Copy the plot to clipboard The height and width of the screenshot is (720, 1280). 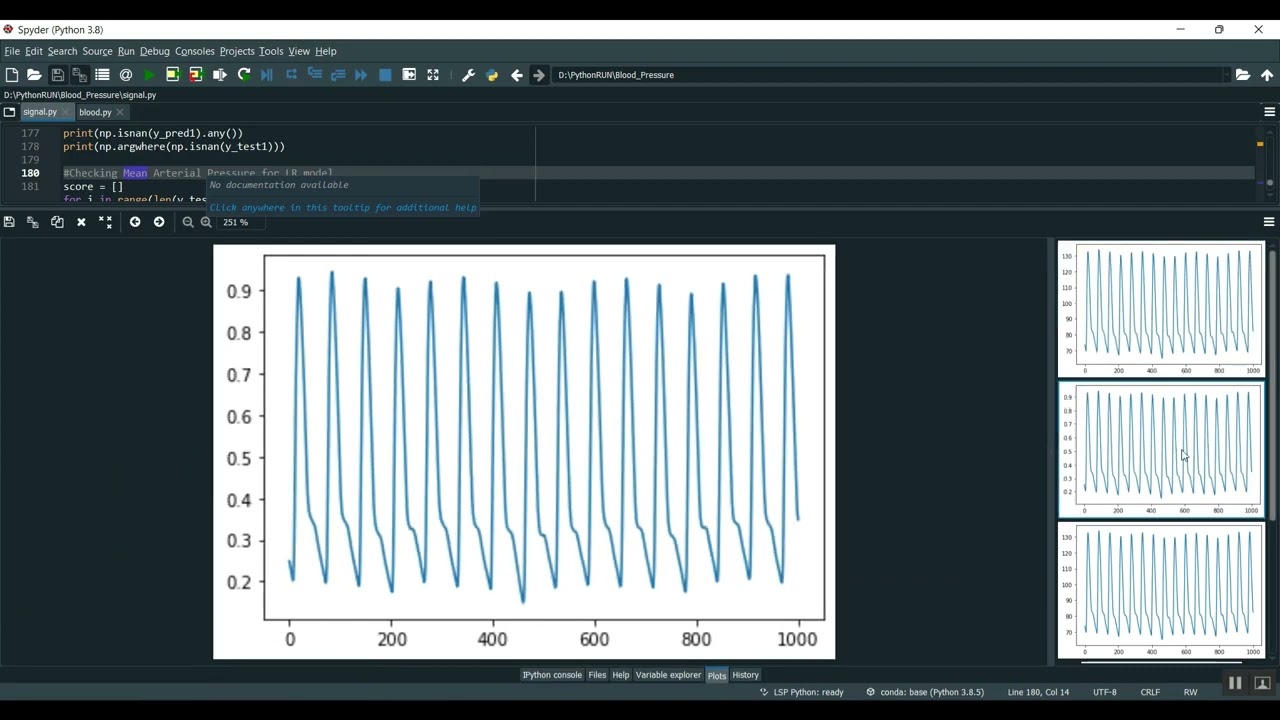point(57,222)
